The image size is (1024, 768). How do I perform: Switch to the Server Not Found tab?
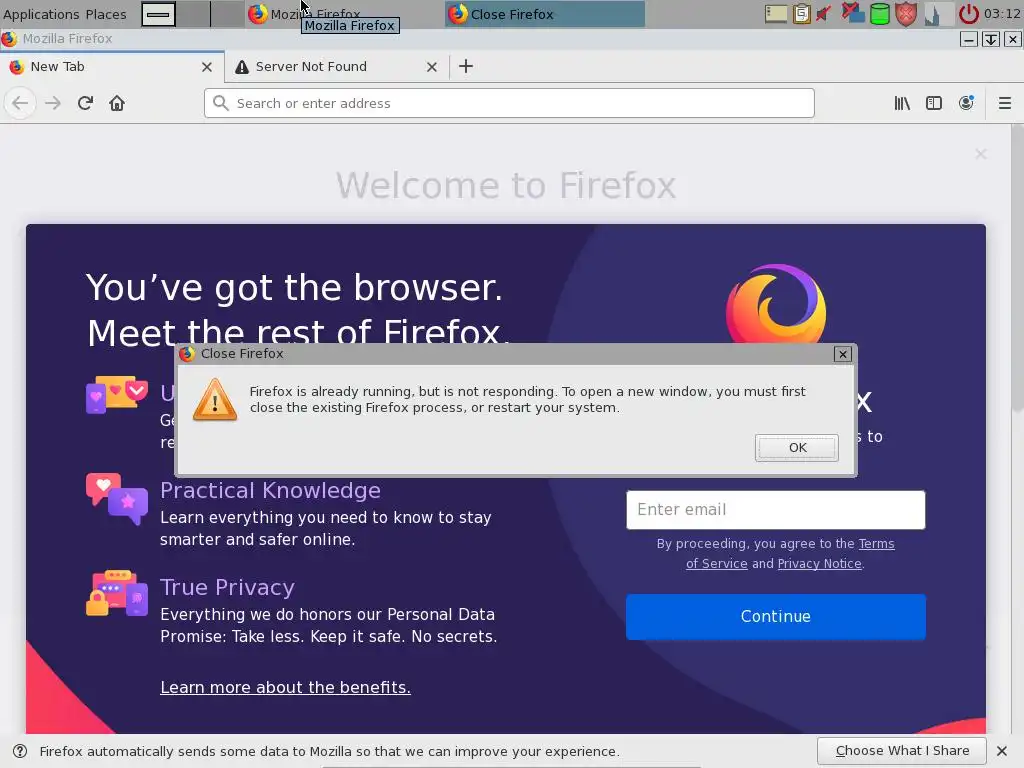(x=337, y=67)
